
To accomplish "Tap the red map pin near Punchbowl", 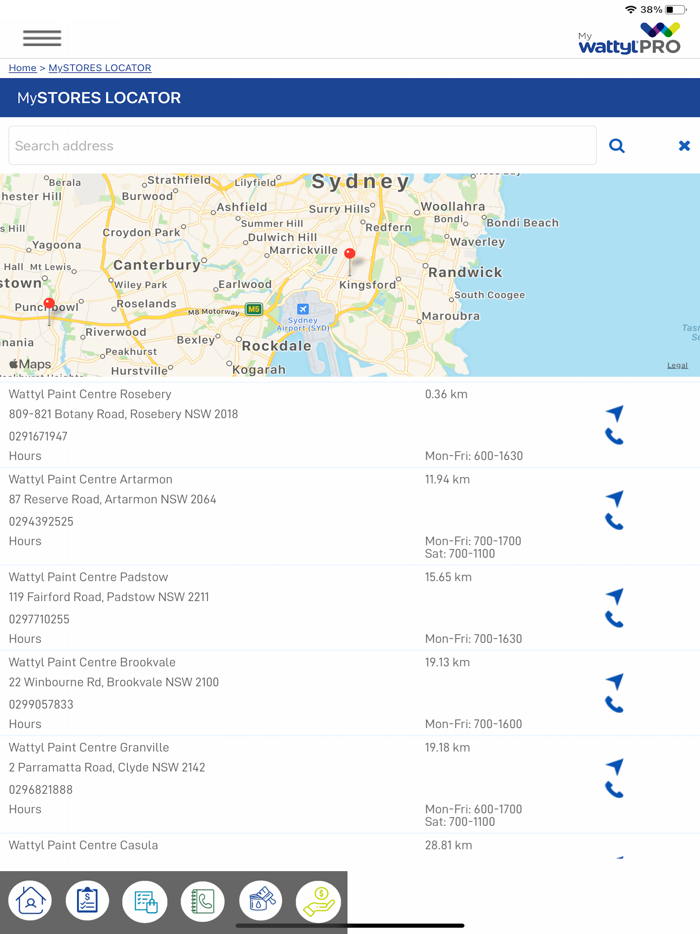I will [x=49, y=305].
